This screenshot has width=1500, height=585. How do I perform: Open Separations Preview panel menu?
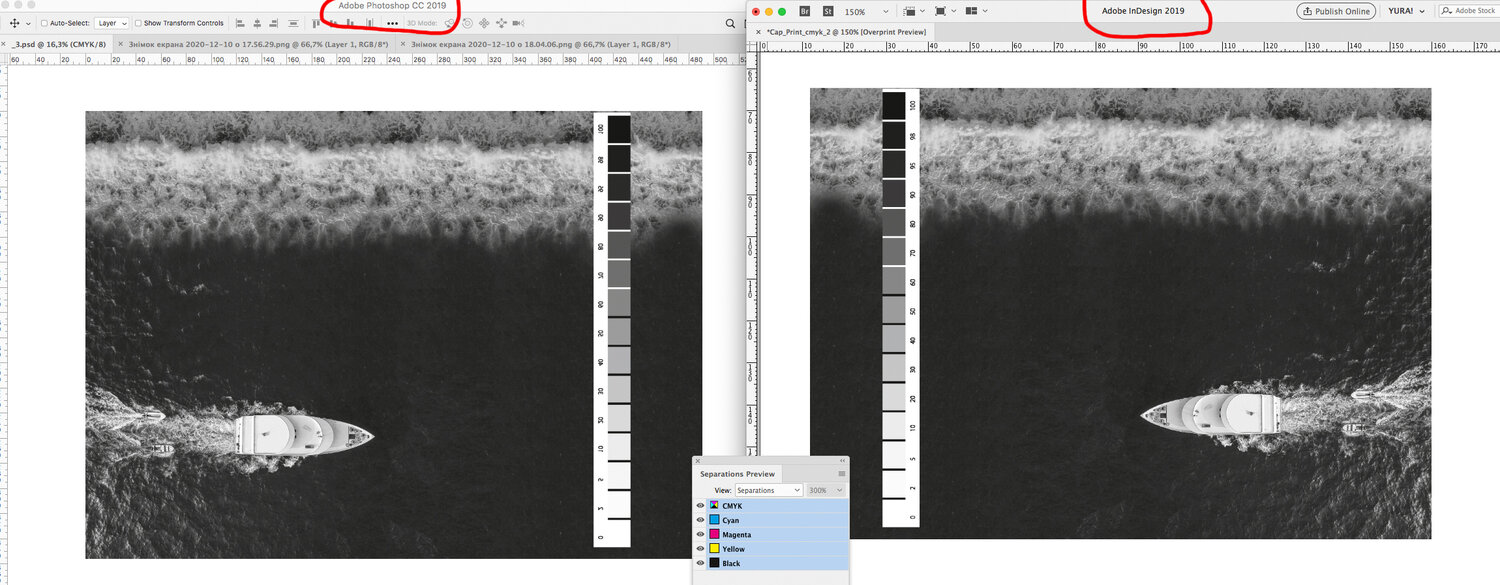coord(842,474)
